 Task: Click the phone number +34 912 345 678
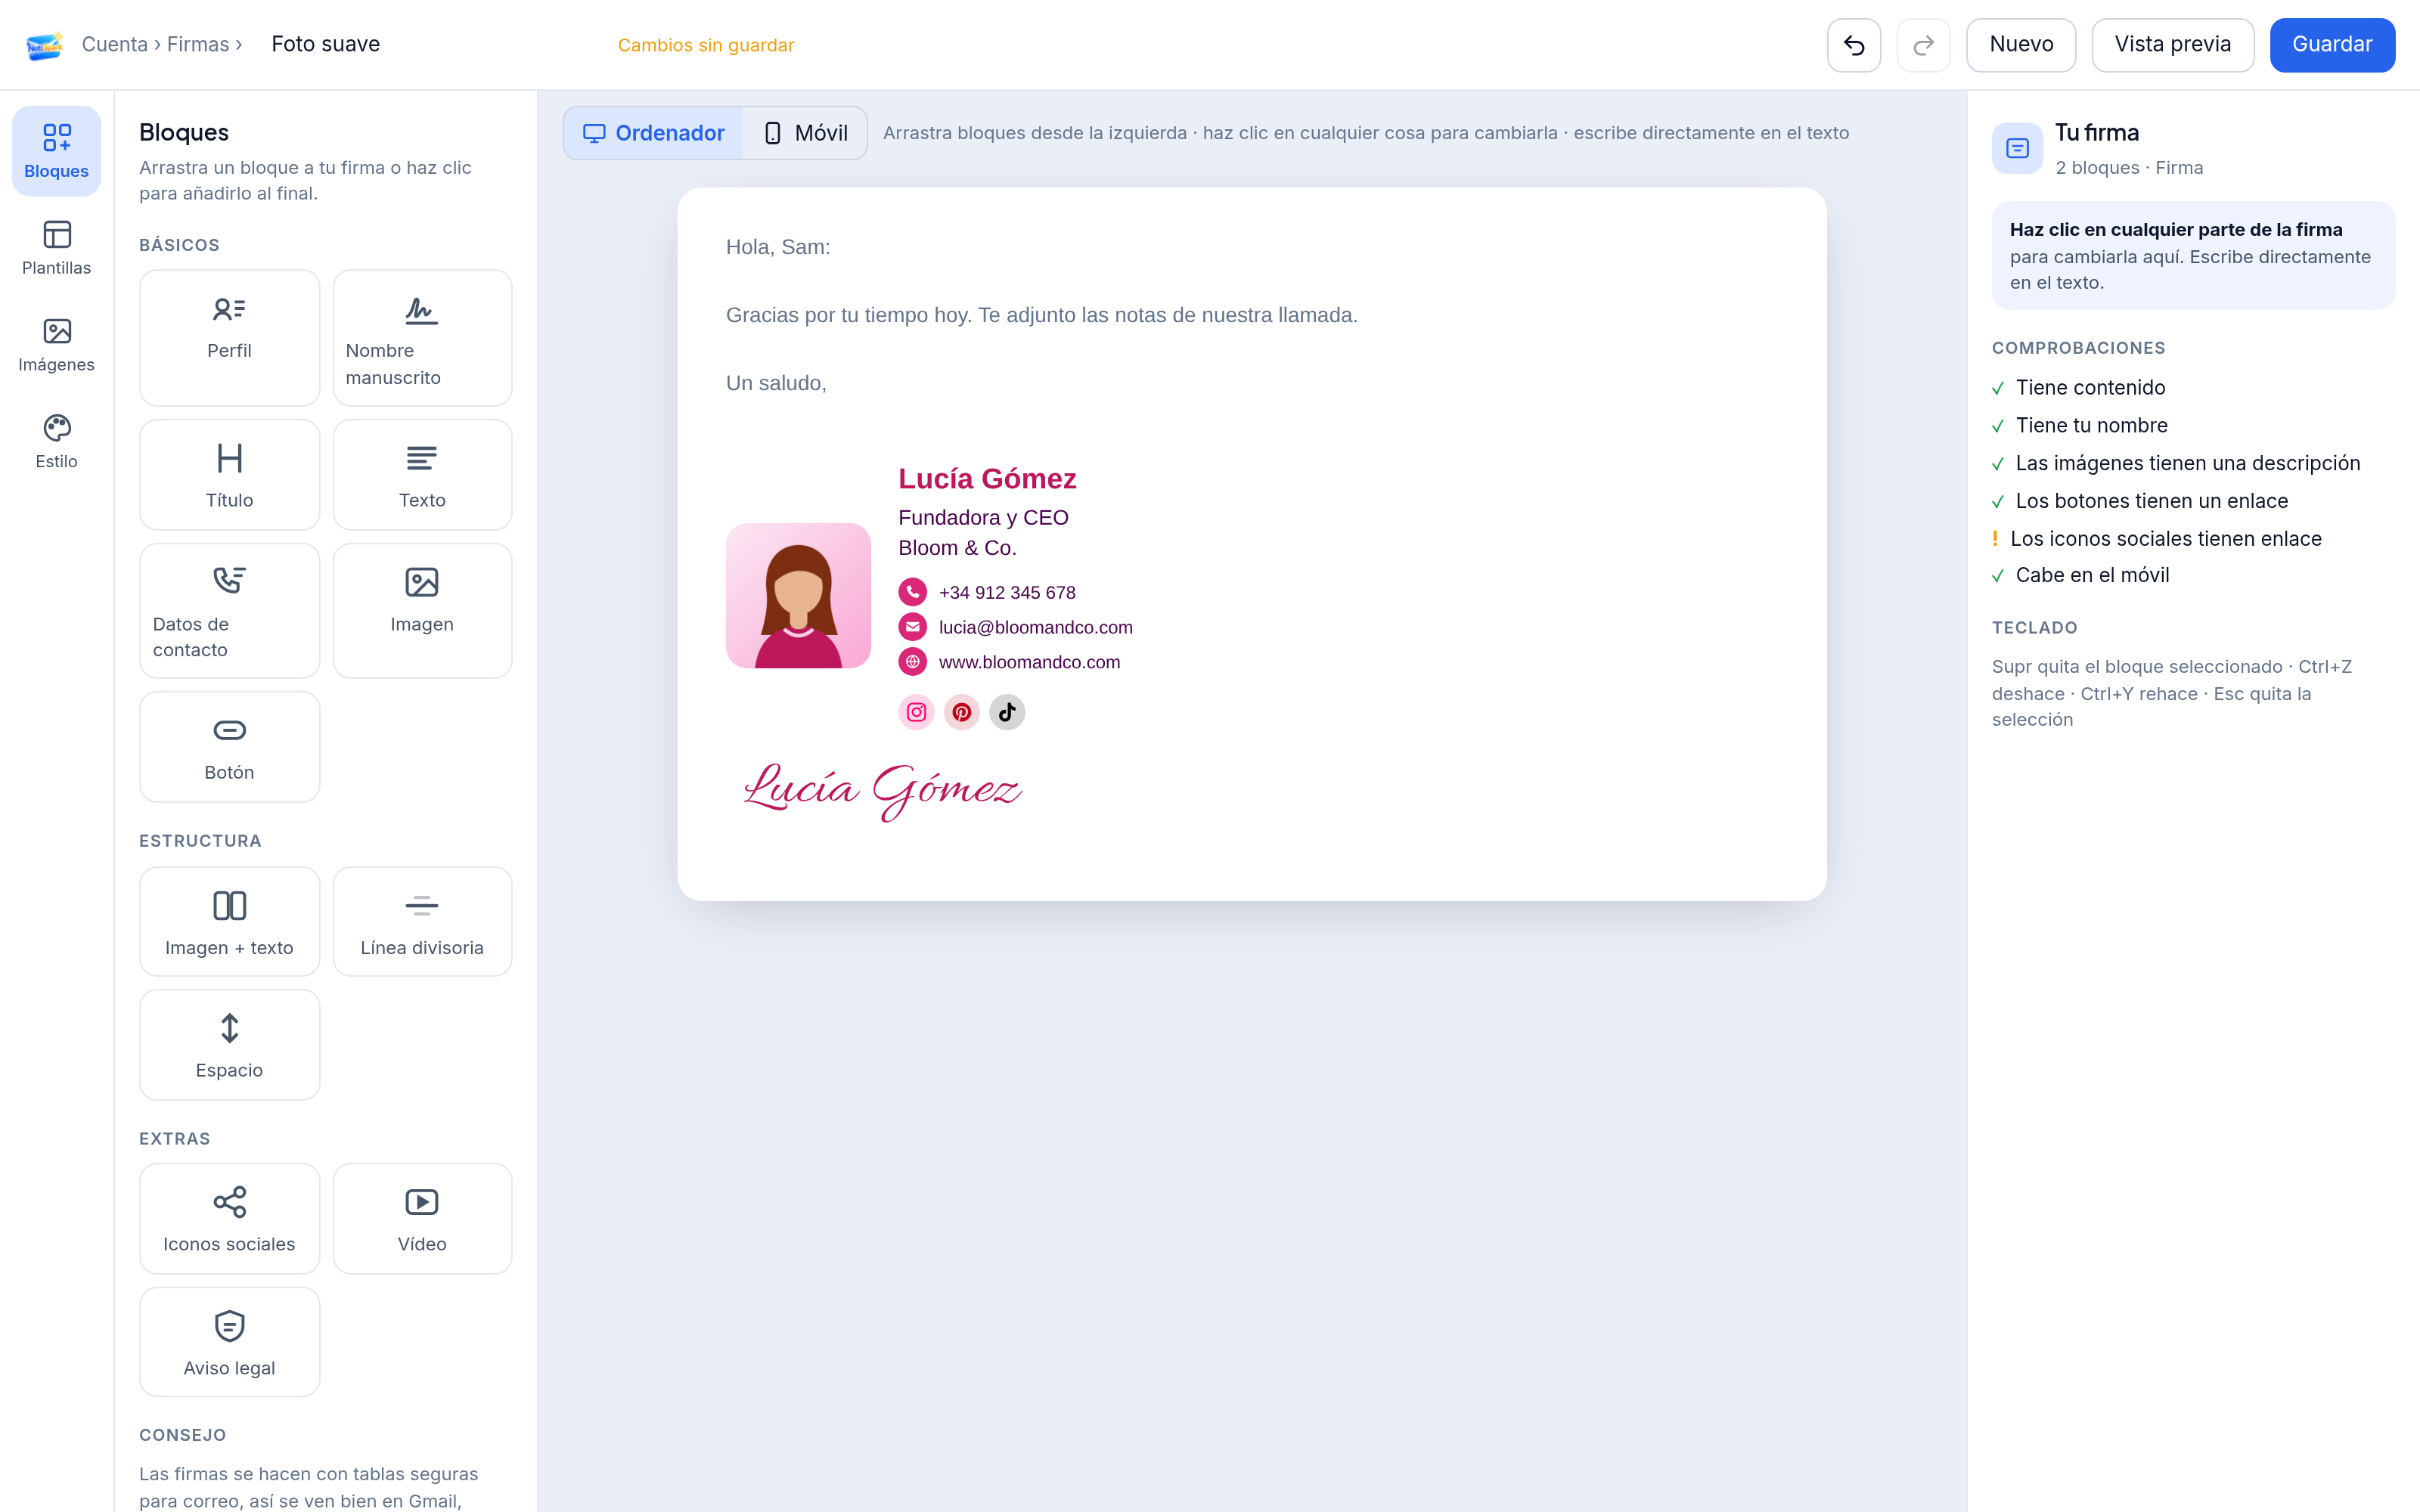coord(1007,592)
